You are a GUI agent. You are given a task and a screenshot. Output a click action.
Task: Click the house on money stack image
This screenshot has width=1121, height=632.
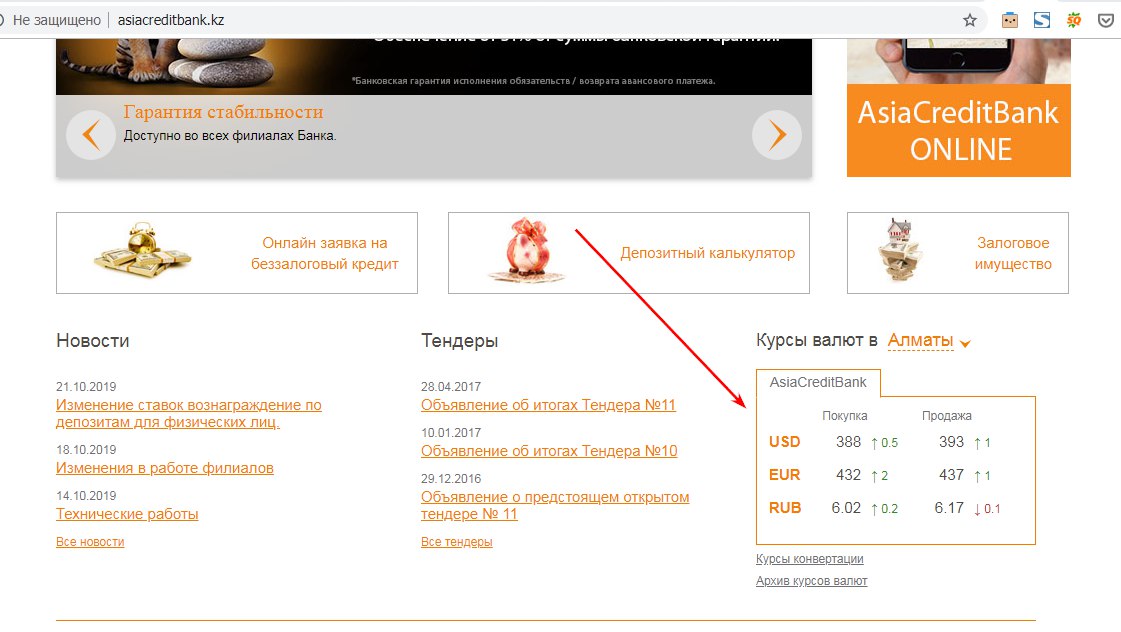(x=899, y=250)
